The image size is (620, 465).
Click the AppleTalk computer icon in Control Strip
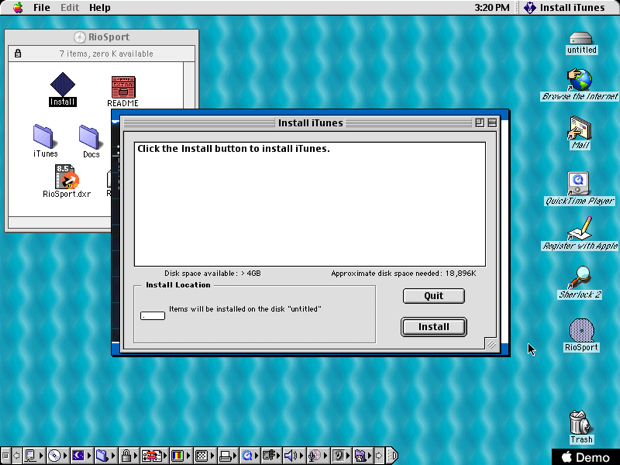tap(30, 456)
